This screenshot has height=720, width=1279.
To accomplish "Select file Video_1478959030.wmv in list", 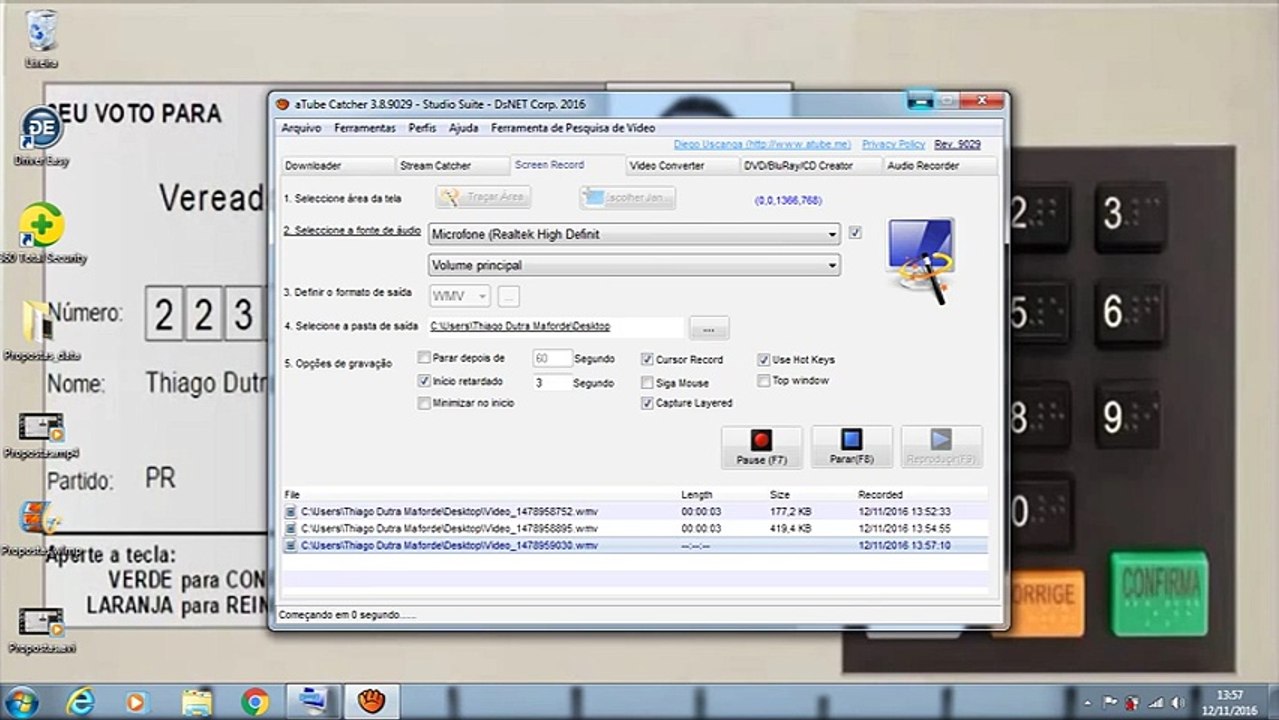I will click(635, 545).
